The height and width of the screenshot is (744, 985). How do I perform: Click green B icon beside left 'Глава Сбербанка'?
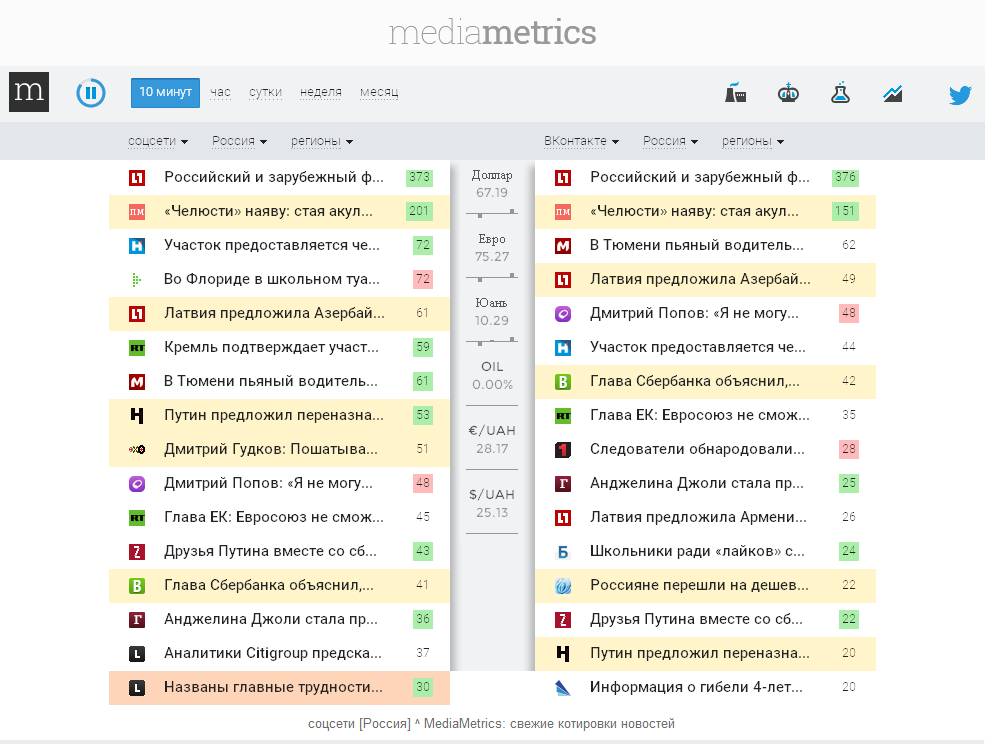[137, 586]
